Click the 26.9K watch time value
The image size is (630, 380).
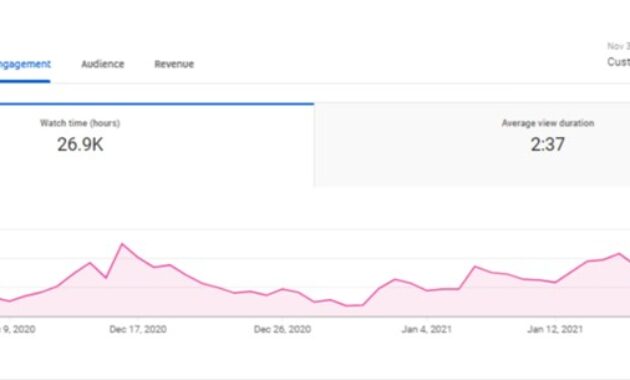(80, 145)
